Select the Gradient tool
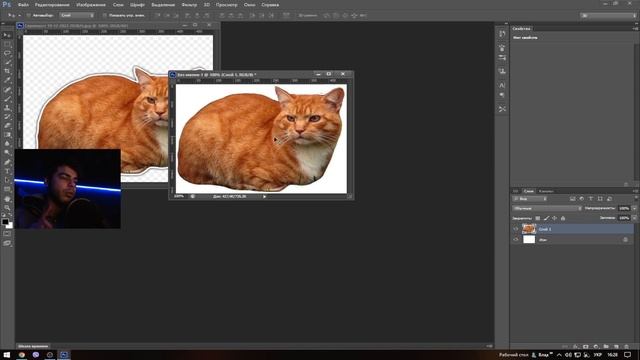Viewport: 640px width, 360px height. point(7,135)
